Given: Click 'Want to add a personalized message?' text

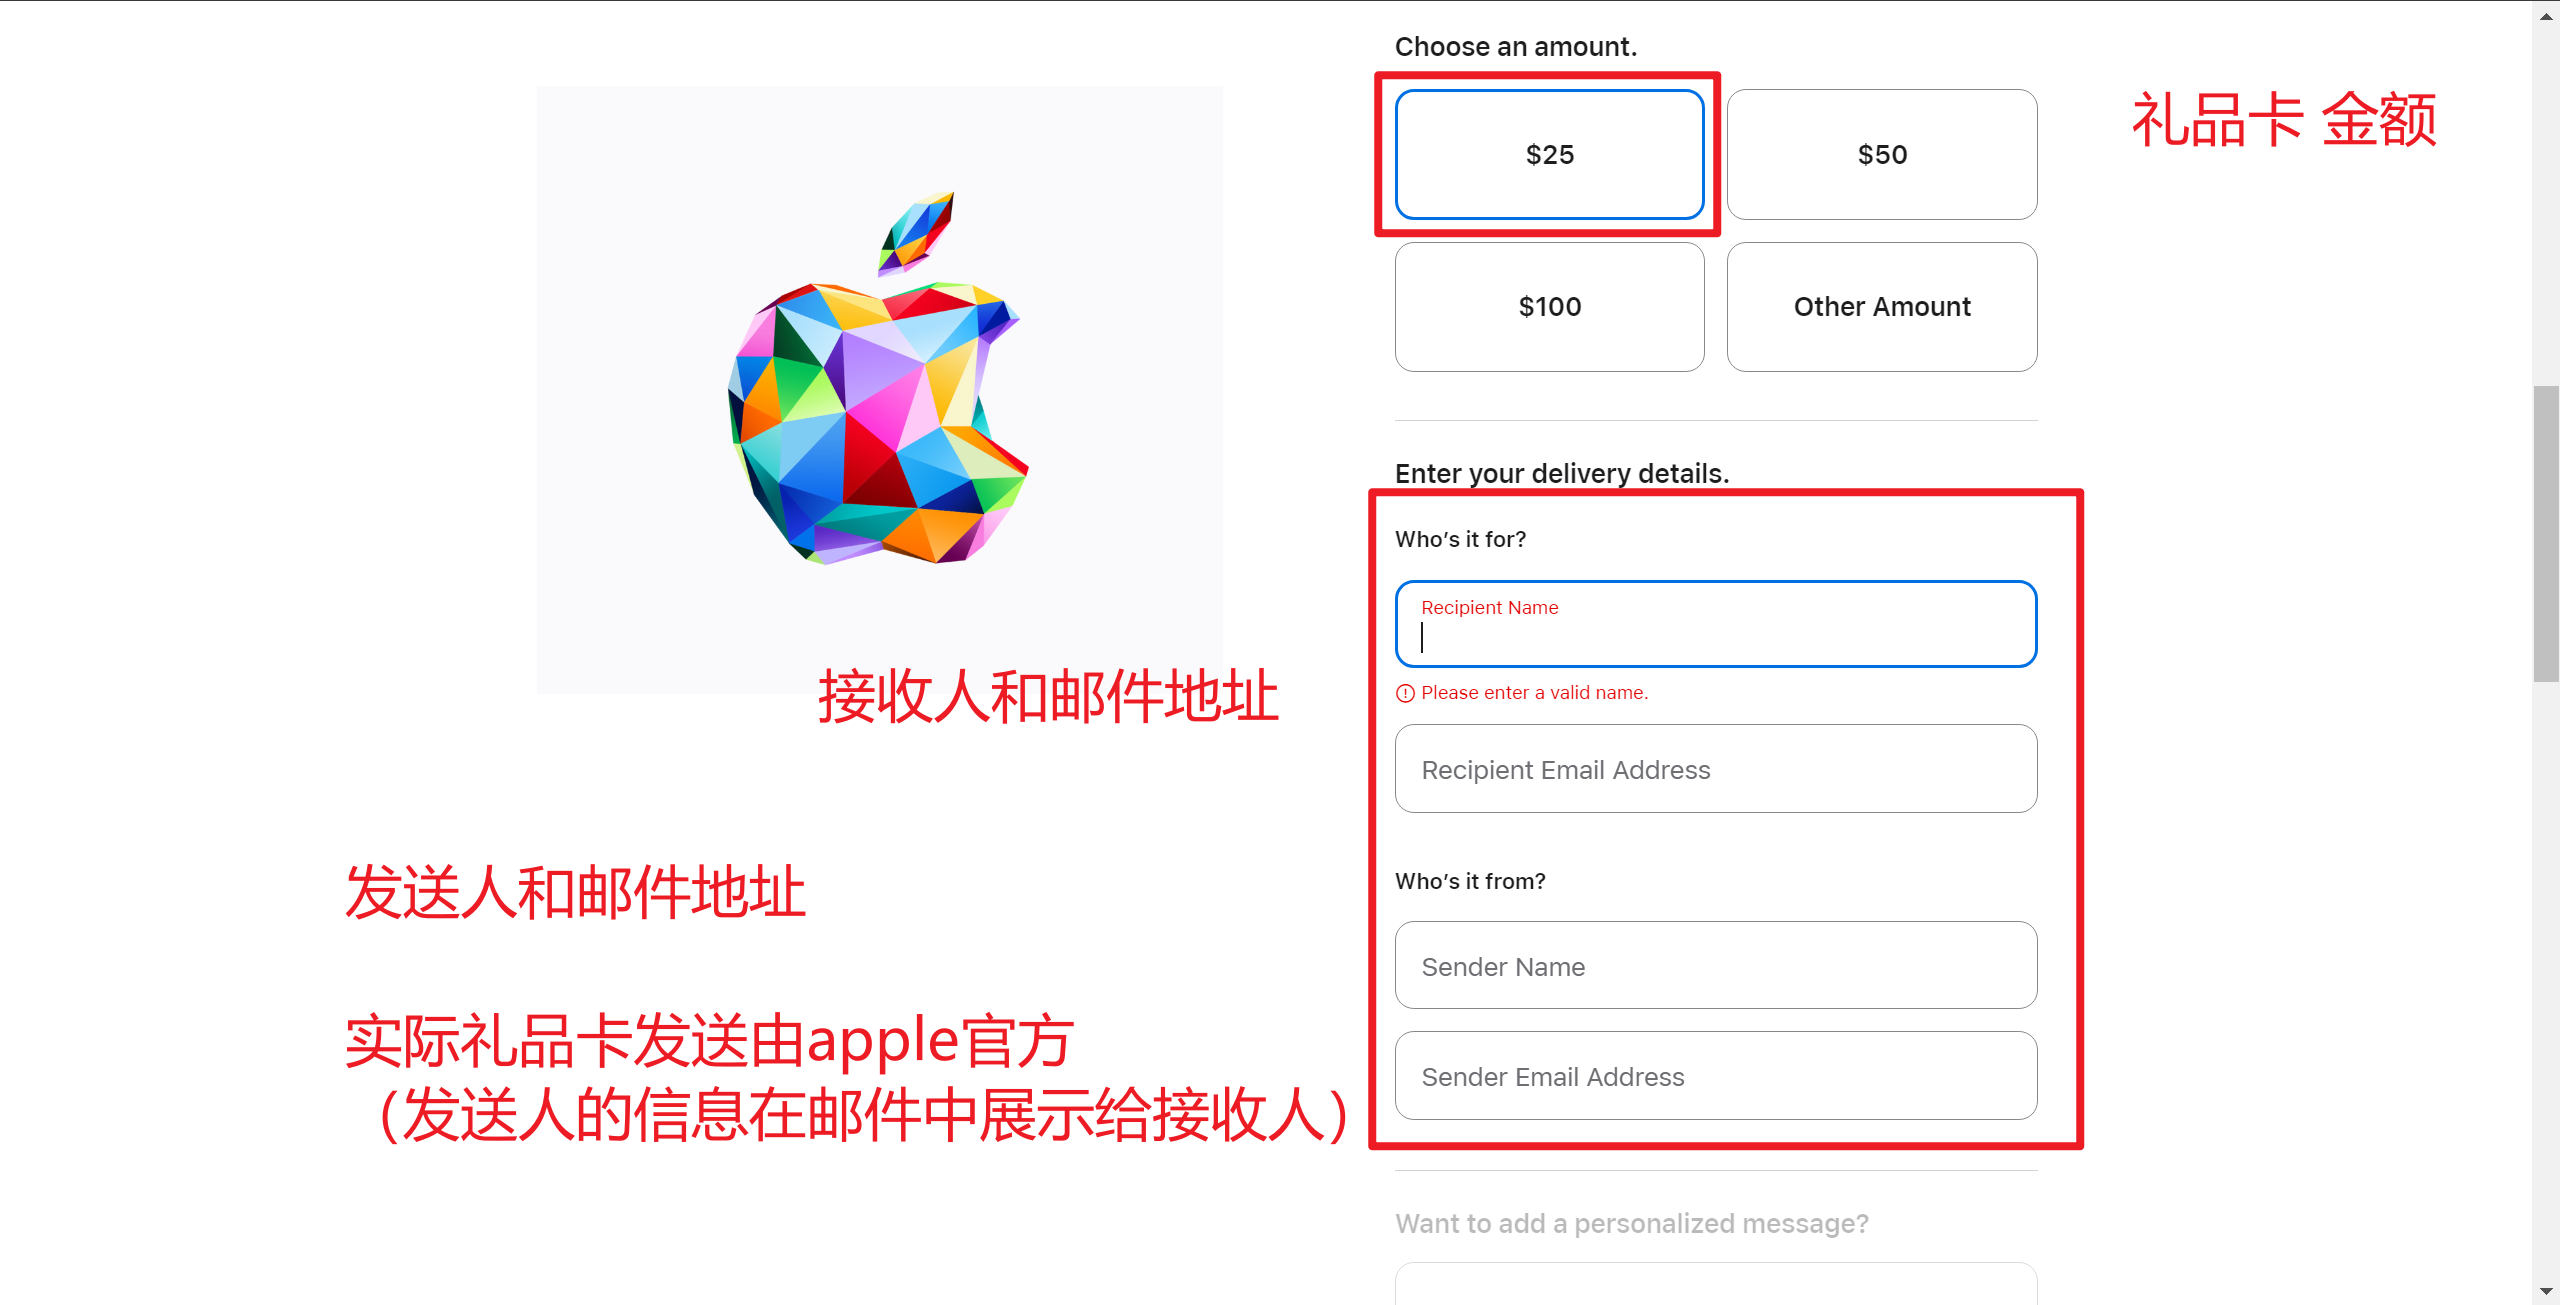Looking at the screenshot, I should click(1631, 1224).
